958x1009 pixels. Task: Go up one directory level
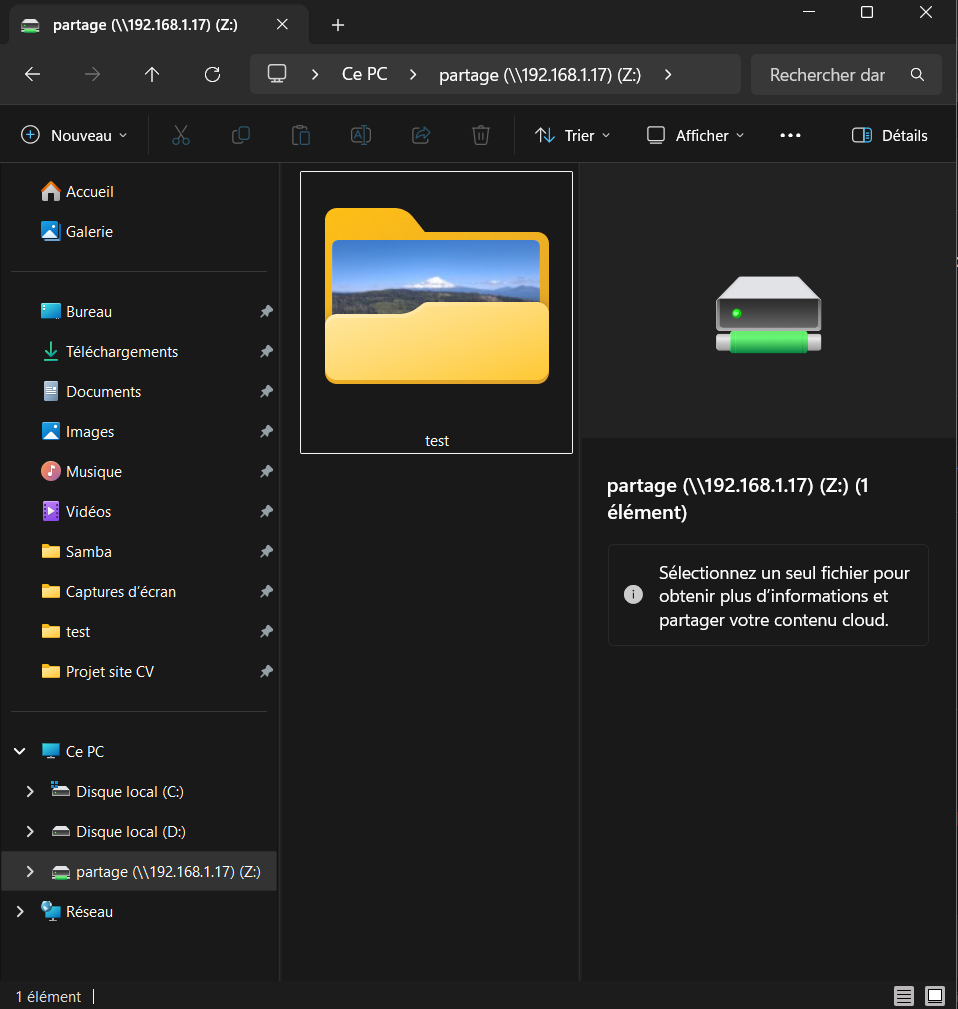(x=152, y=75)
